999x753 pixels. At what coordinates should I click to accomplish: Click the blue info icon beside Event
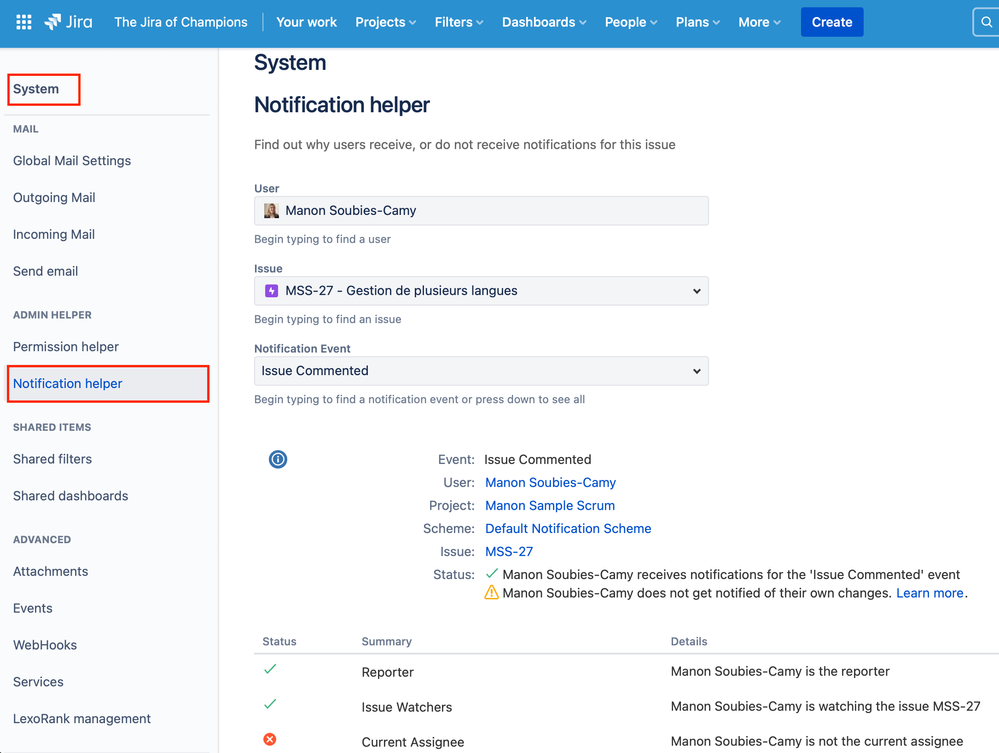click(278, 459)
